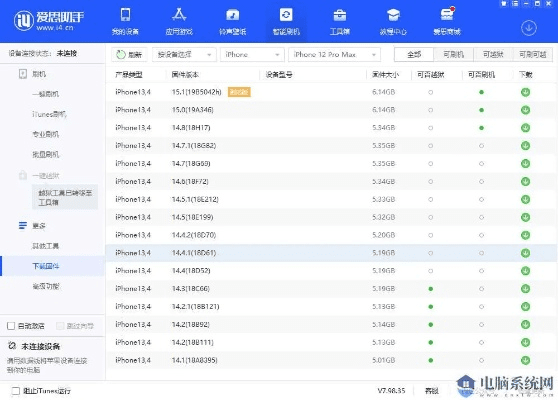Click the 6.14GB size in 15.0 row
Viewport: 558px width, 400px height.
[384, 110]
